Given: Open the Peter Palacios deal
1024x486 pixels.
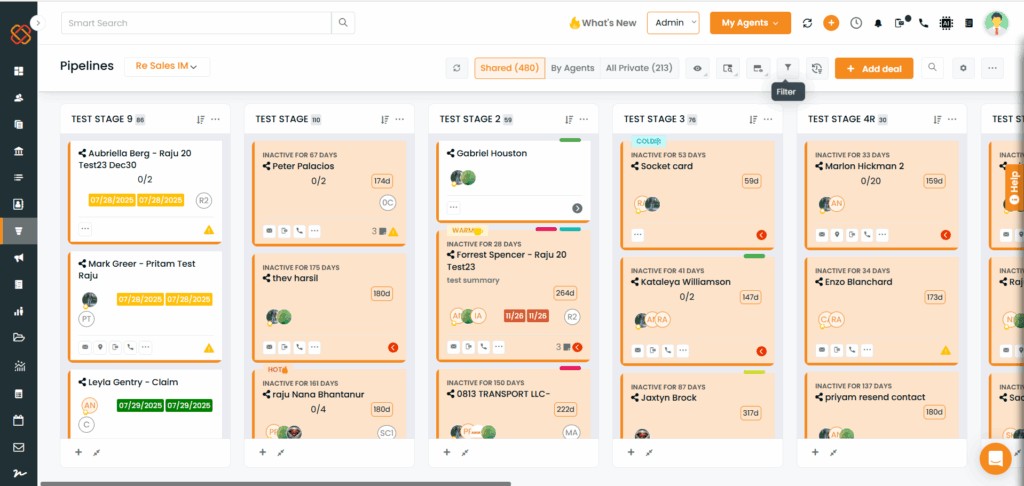Looking at the screenshot, I should pyautogui.click(x=303, y=167).
